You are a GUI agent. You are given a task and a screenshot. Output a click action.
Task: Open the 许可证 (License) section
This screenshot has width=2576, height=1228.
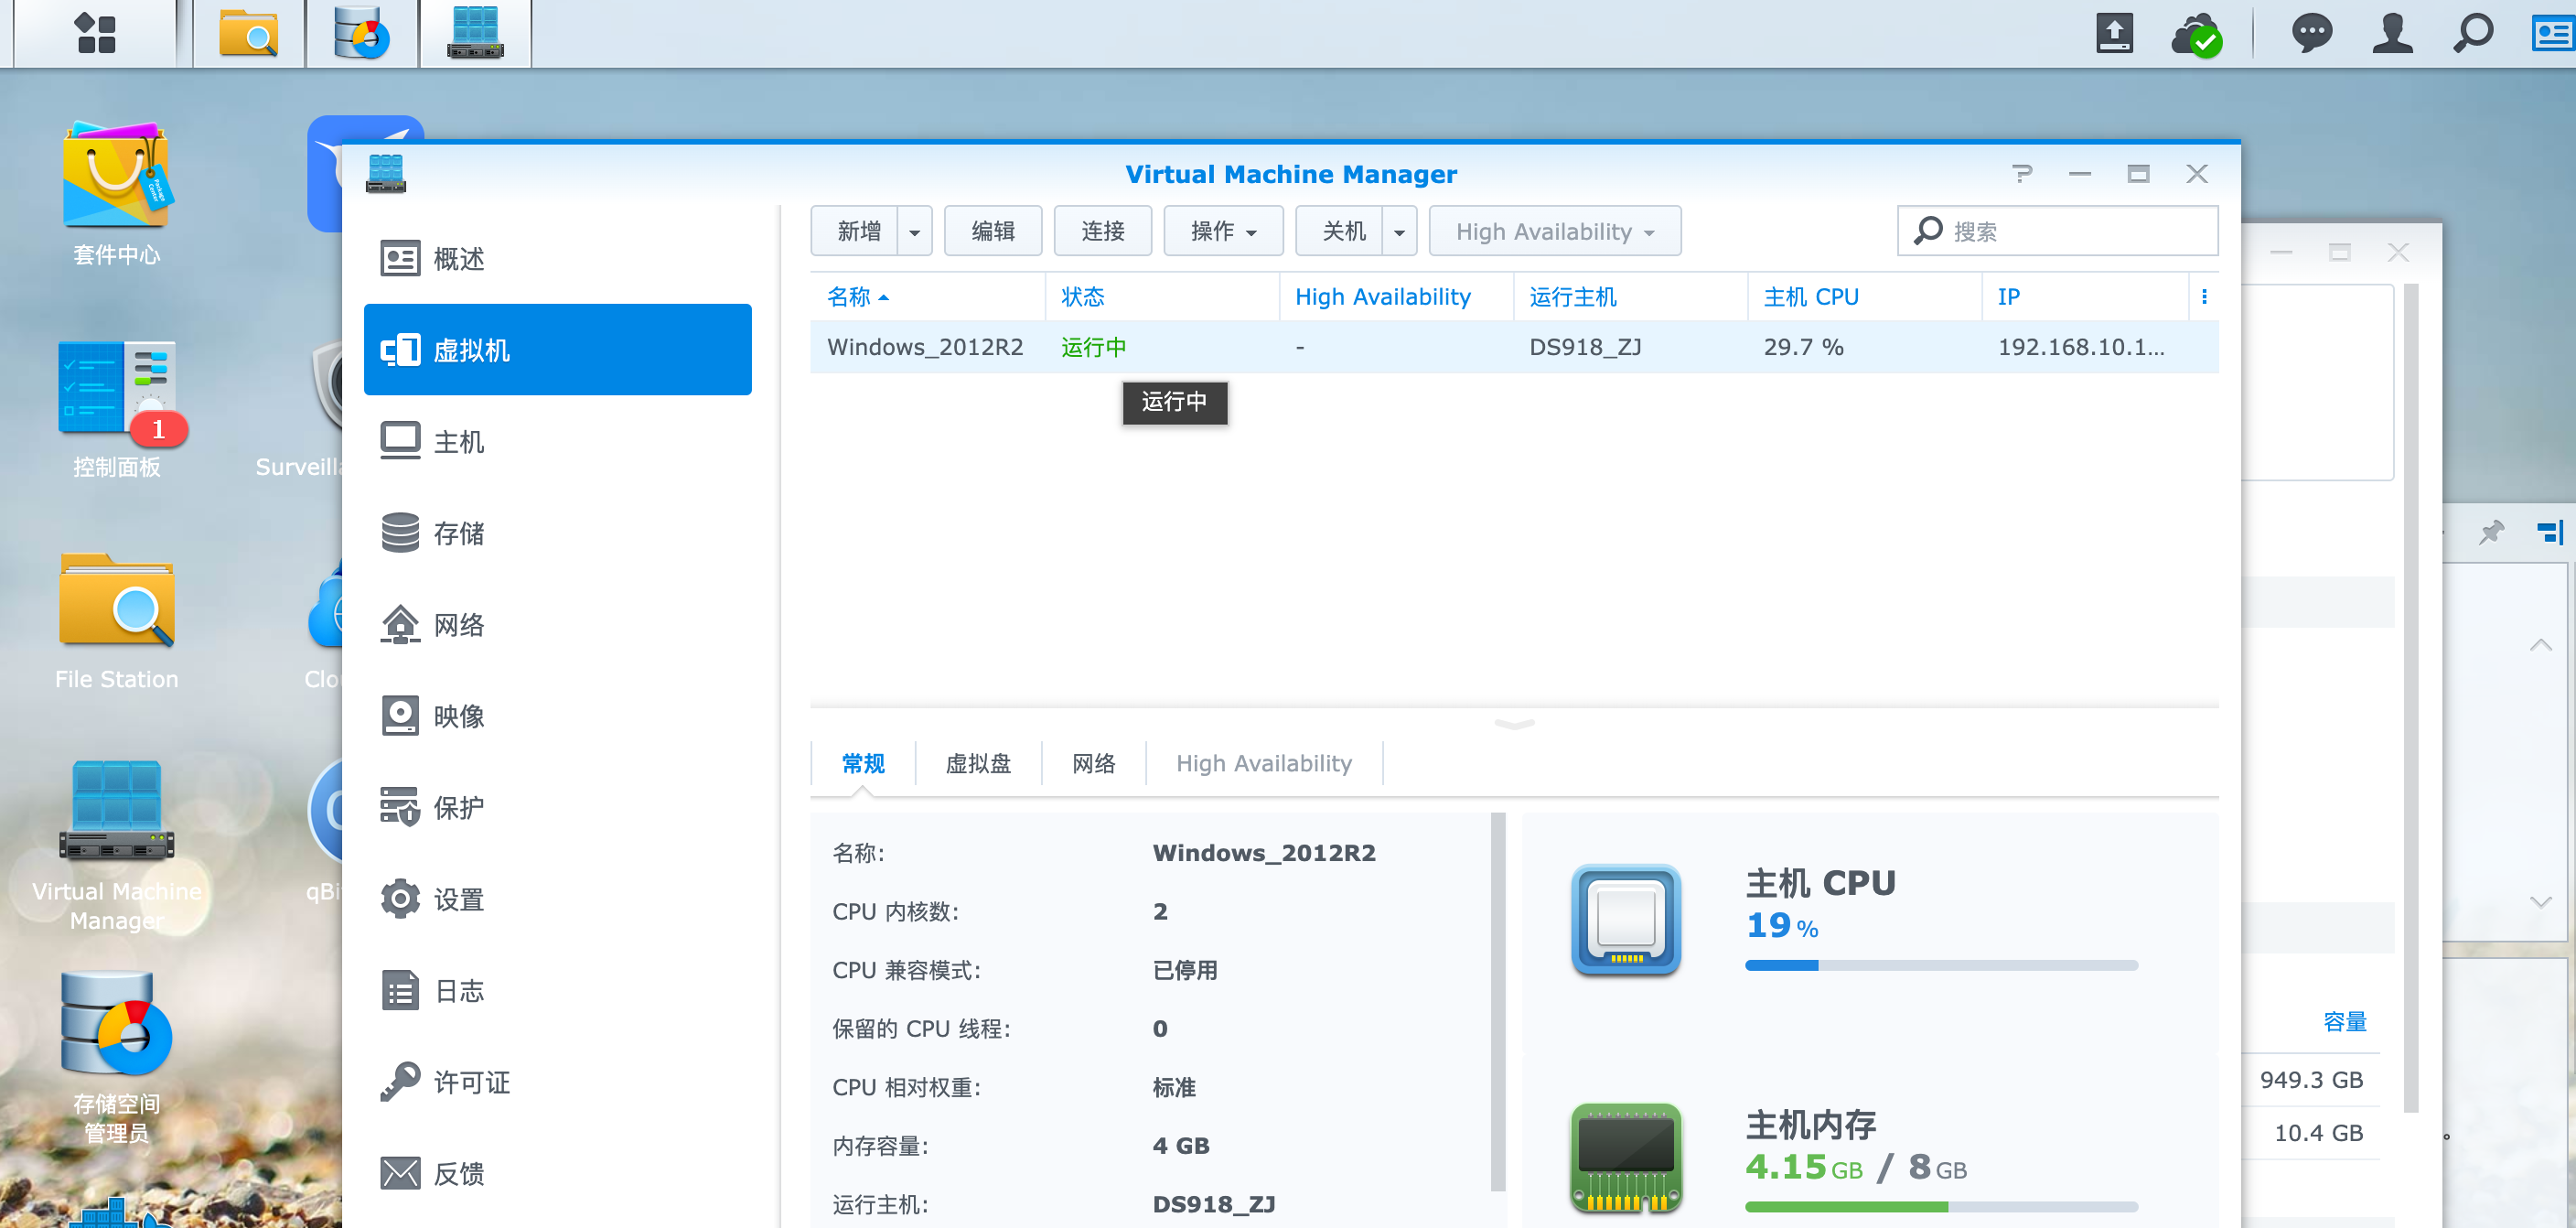point(470,1082)
